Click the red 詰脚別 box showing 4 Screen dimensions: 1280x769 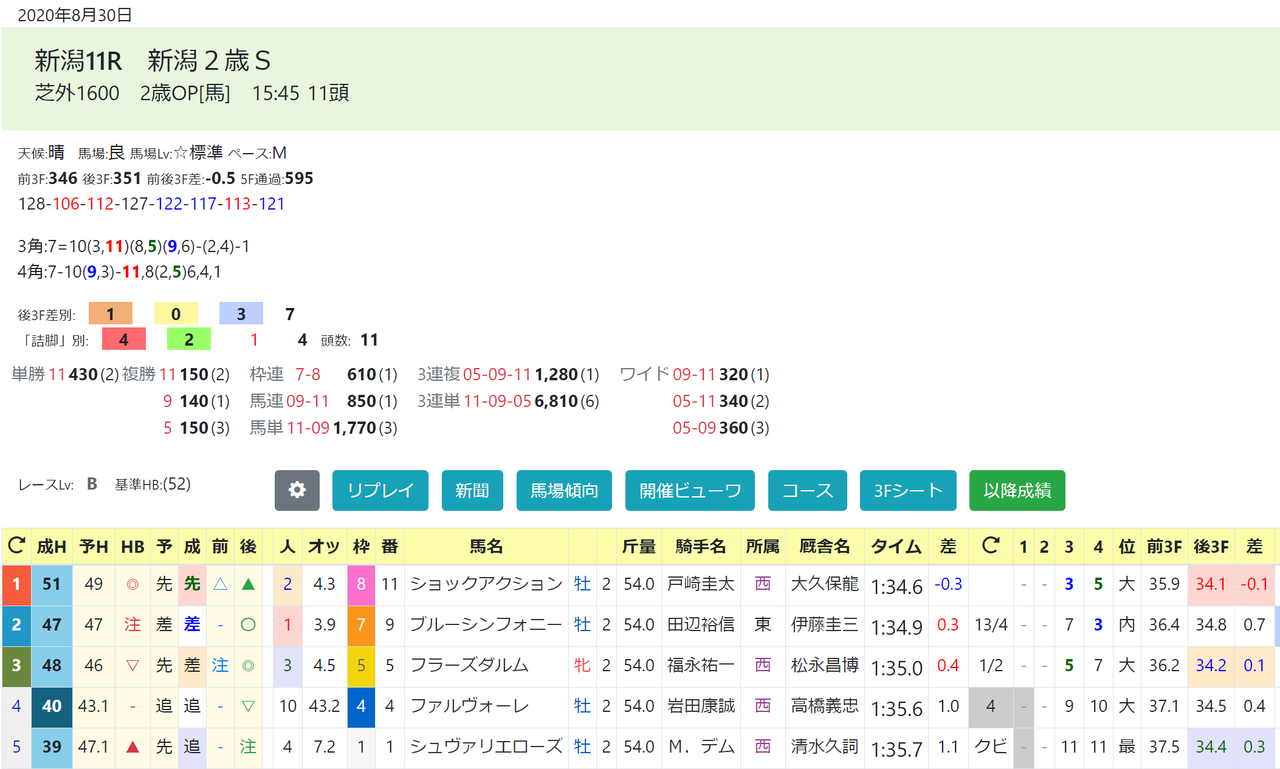coord(123,340)
